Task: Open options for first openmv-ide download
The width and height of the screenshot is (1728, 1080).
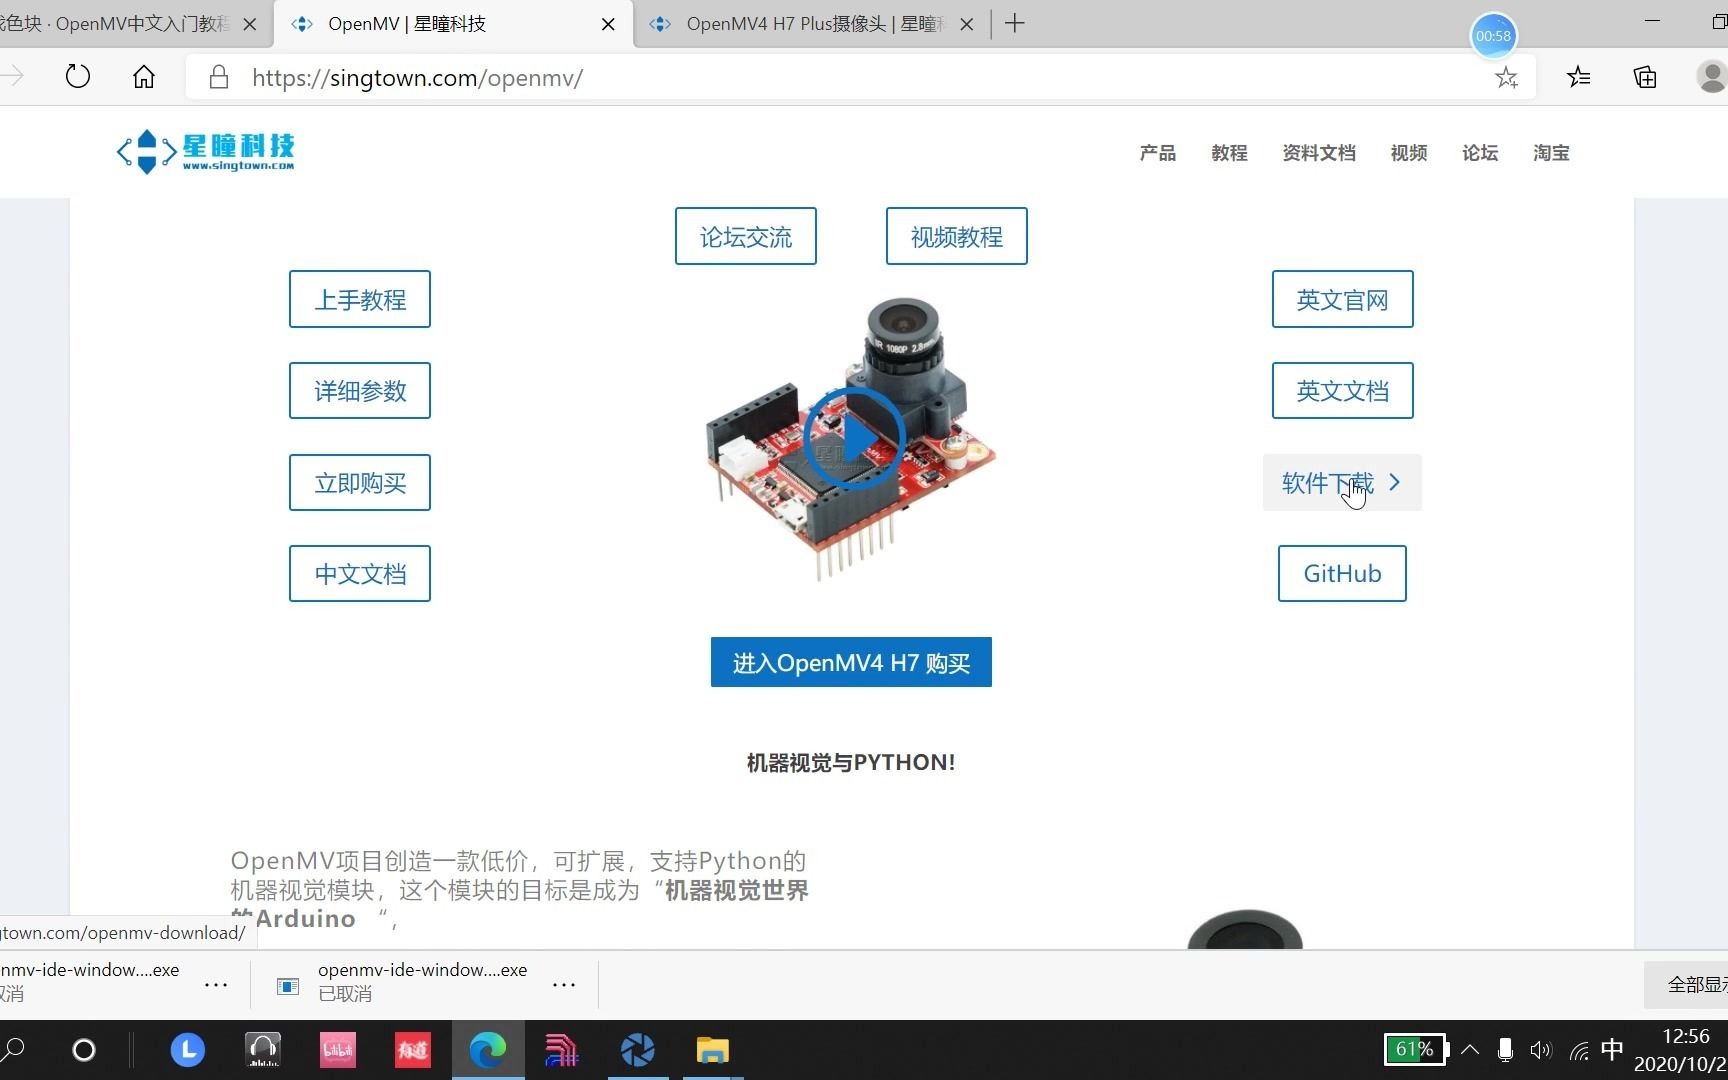Action: 216,985
